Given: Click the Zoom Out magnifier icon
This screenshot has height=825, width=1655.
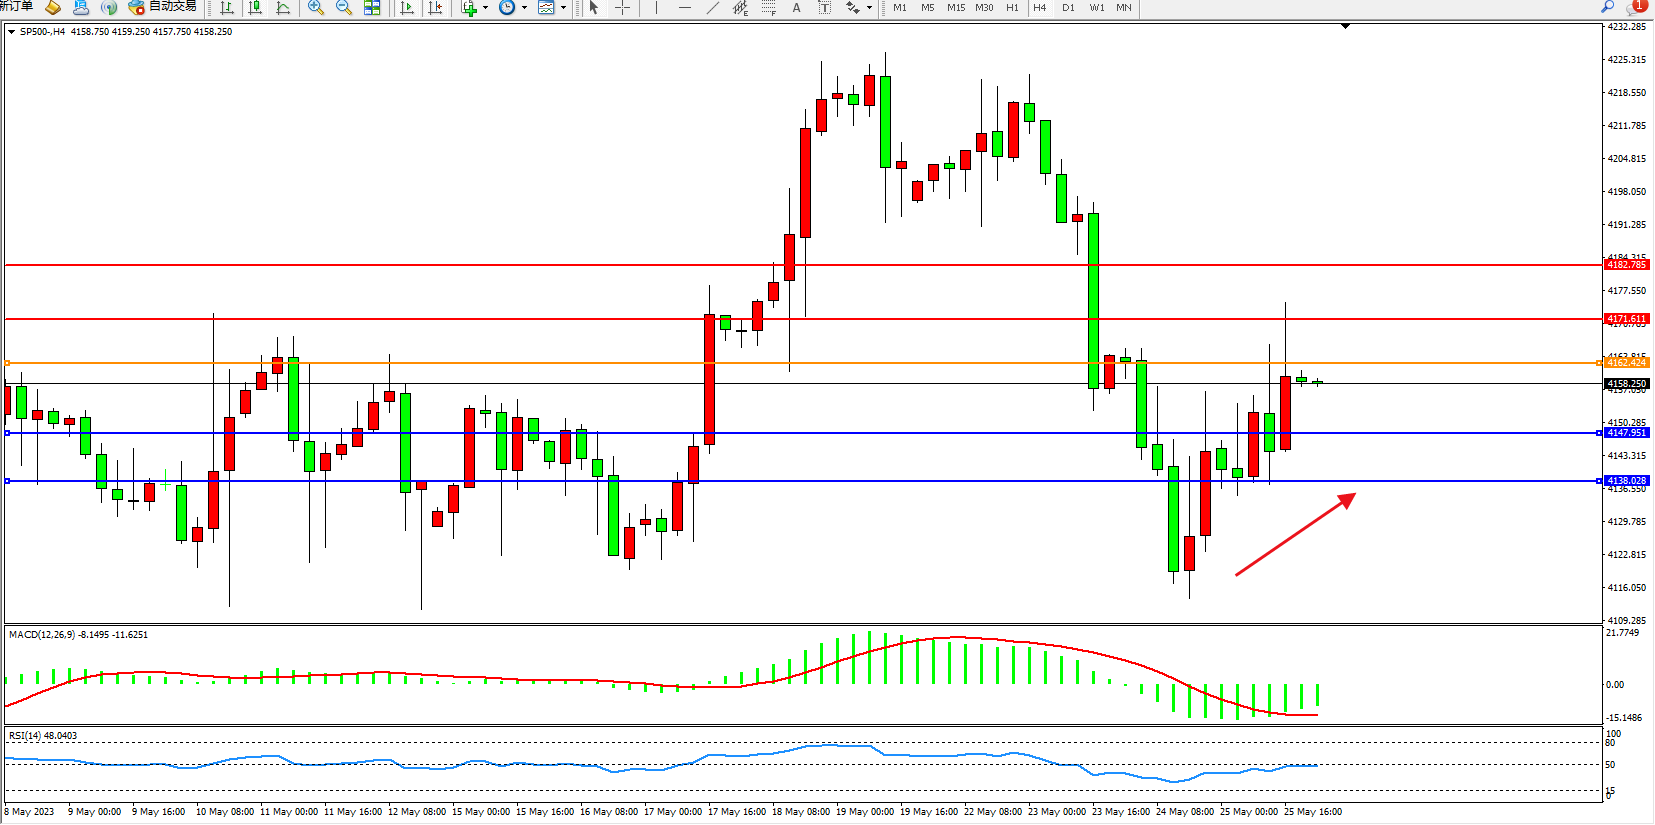Looking at the screenshot, I should (x=344, y=8).
